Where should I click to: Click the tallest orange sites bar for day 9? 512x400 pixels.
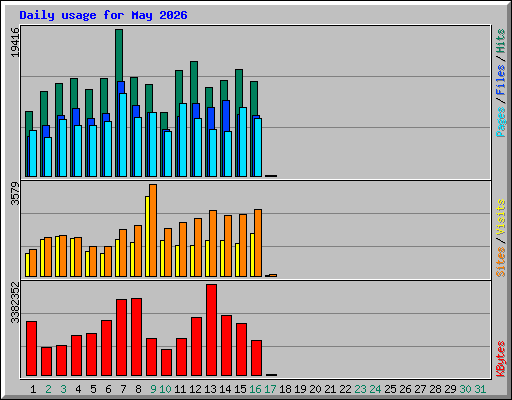point(153,230)
